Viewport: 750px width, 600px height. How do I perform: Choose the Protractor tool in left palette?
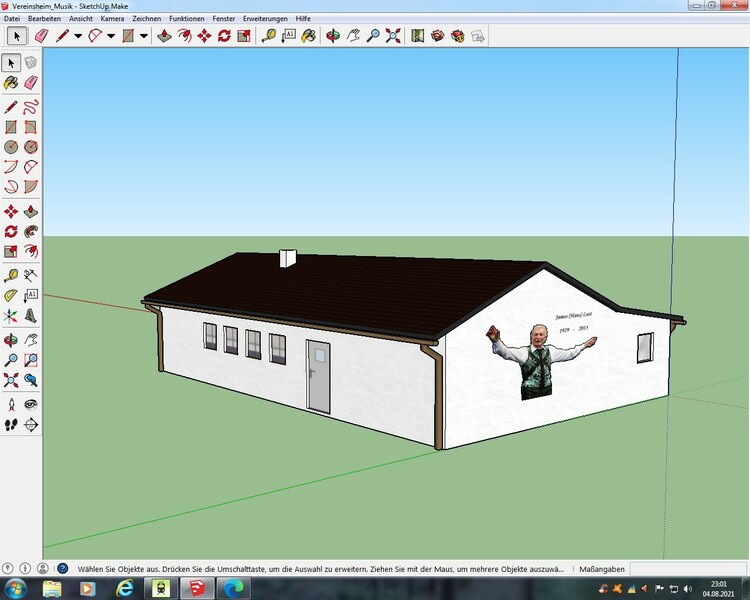(x=11, y=295)
